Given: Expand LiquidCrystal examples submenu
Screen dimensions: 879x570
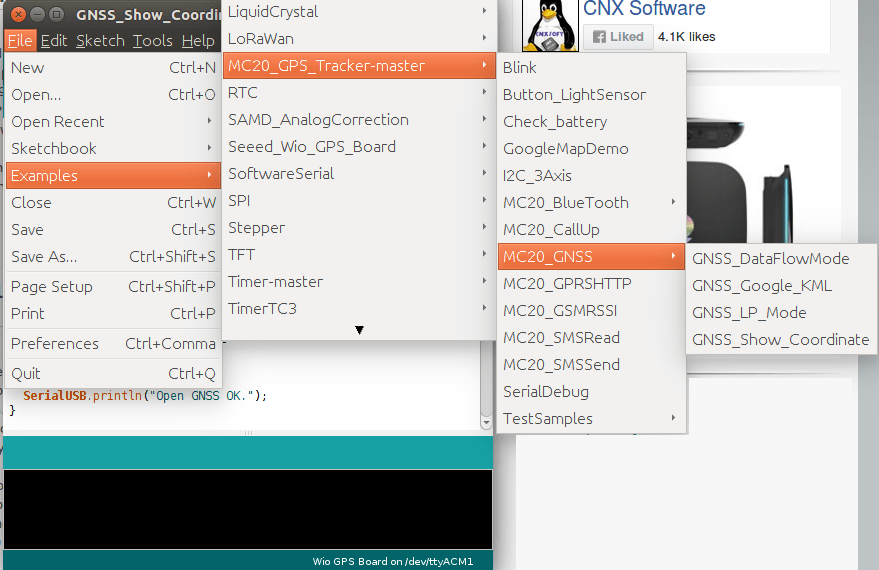Looking at the screenshot, I should pos(359,12).
